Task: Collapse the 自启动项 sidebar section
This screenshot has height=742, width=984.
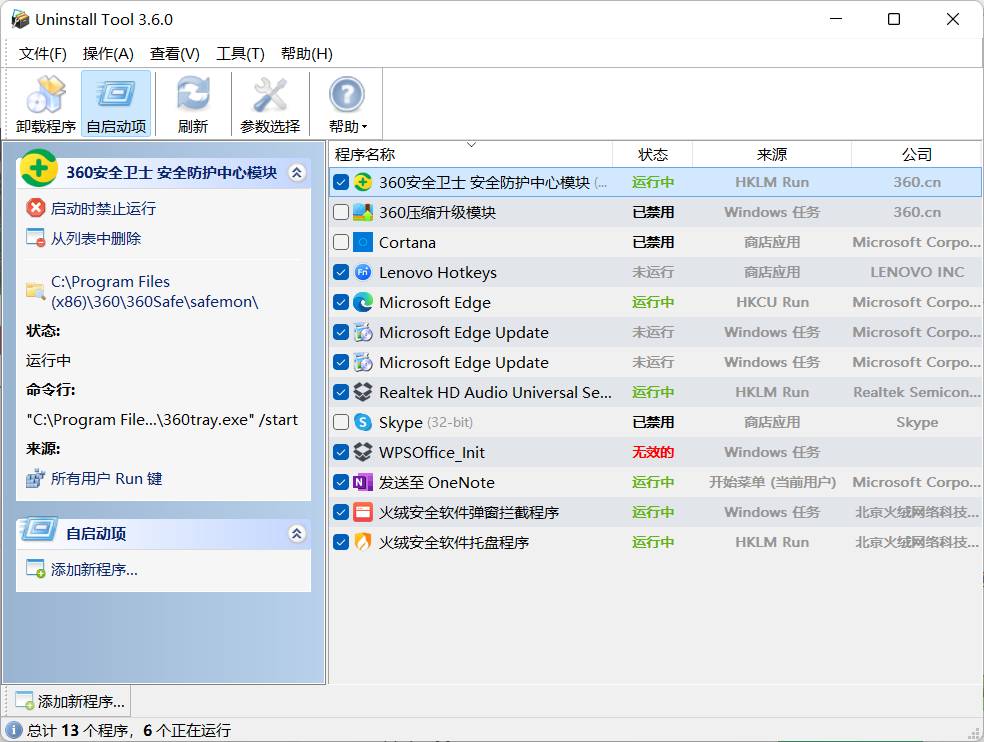Action: click(296, 534)
